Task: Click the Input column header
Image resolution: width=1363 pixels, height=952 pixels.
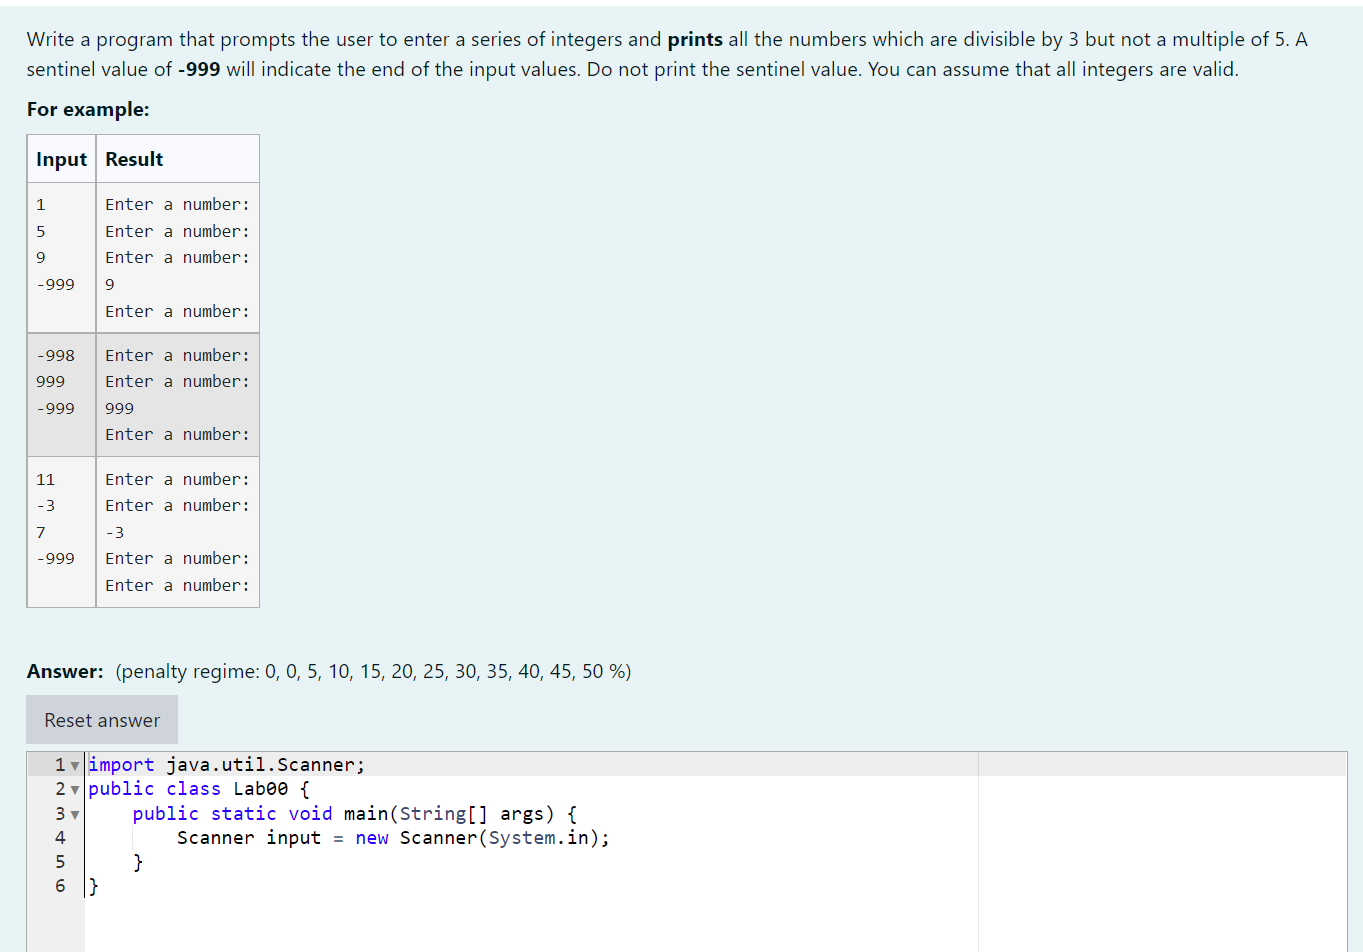Action: tap(61, 158)
